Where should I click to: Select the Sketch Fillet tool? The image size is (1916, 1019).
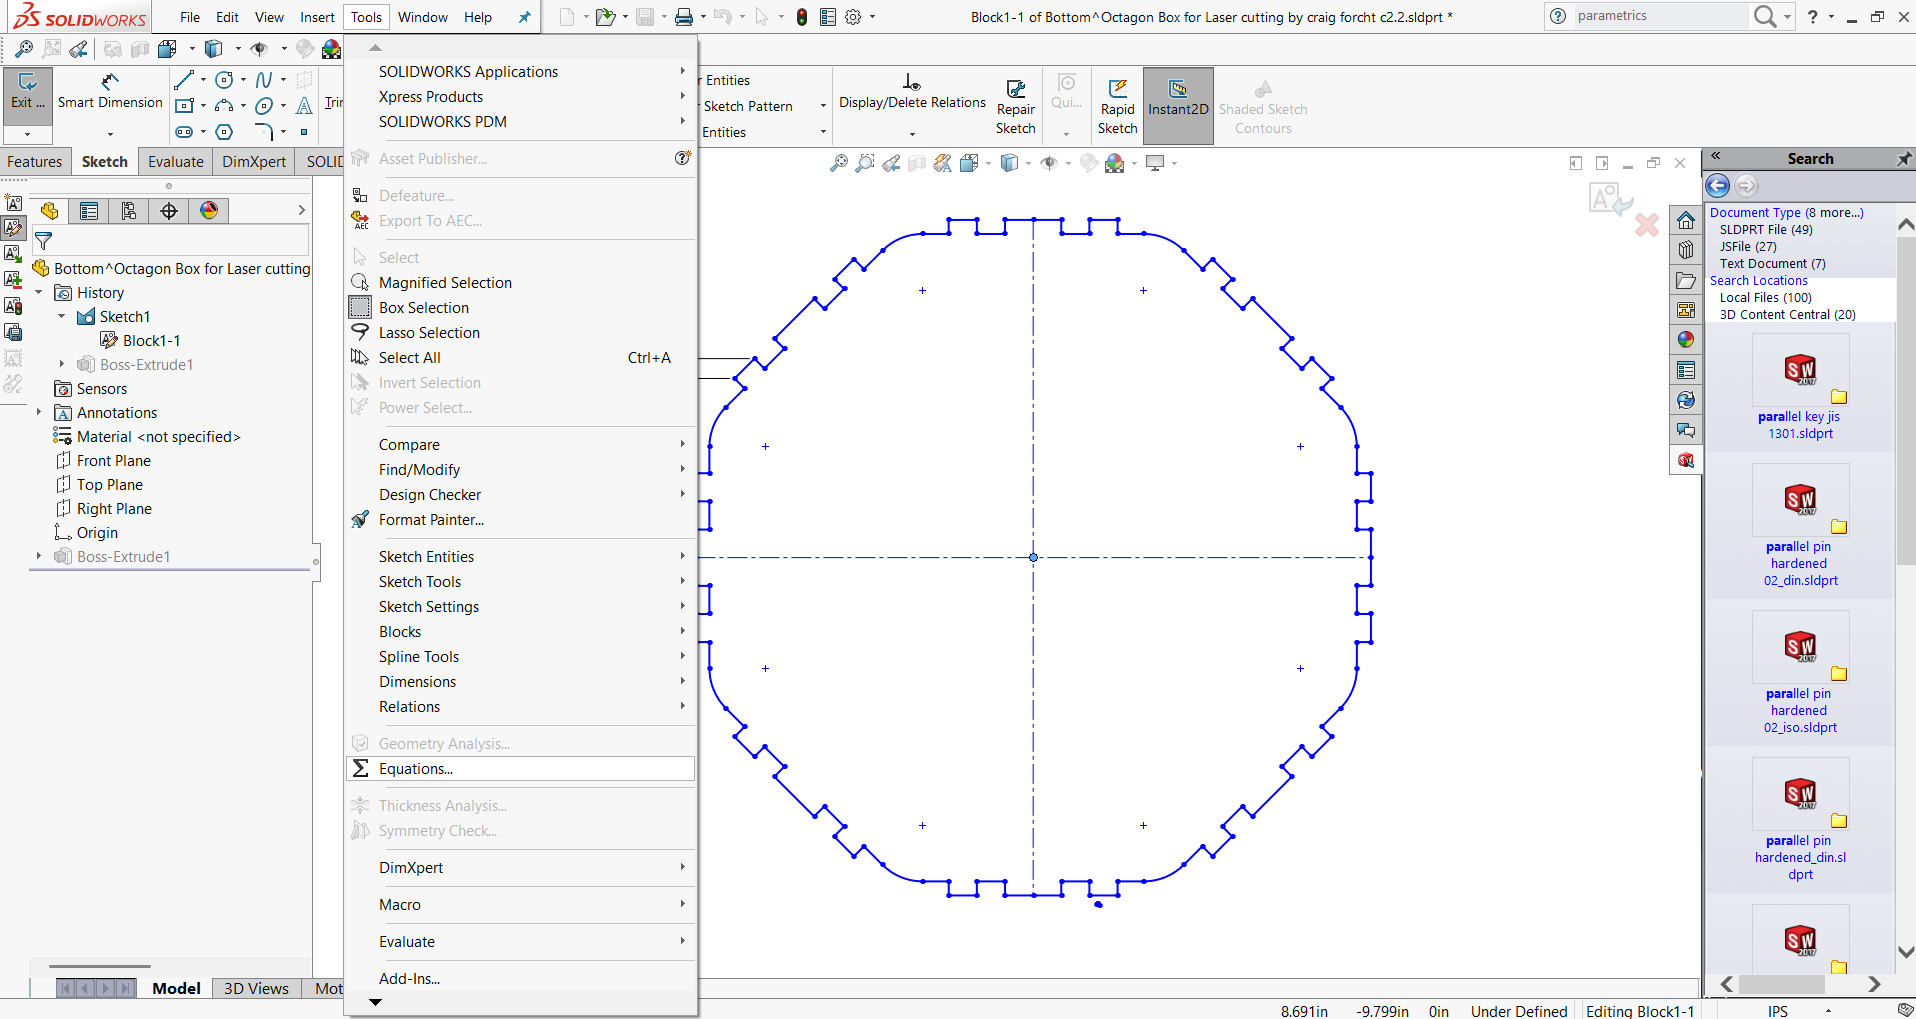tap(264, 132)
